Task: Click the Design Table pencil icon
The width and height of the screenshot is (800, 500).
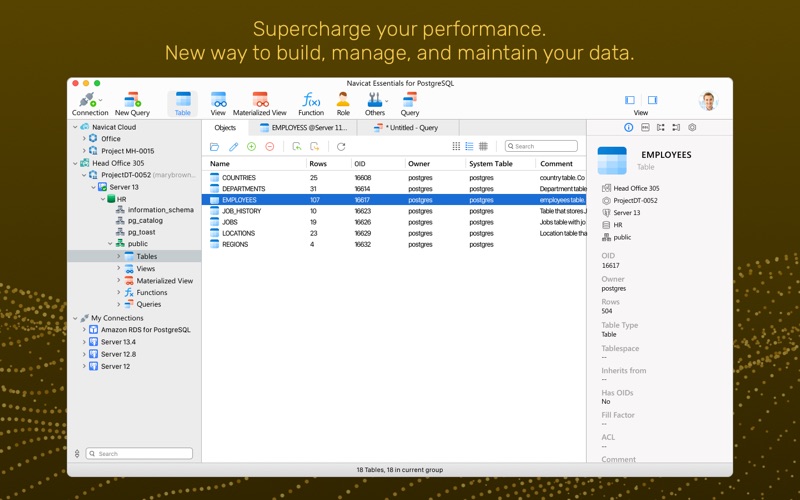Action: [233, 147]
